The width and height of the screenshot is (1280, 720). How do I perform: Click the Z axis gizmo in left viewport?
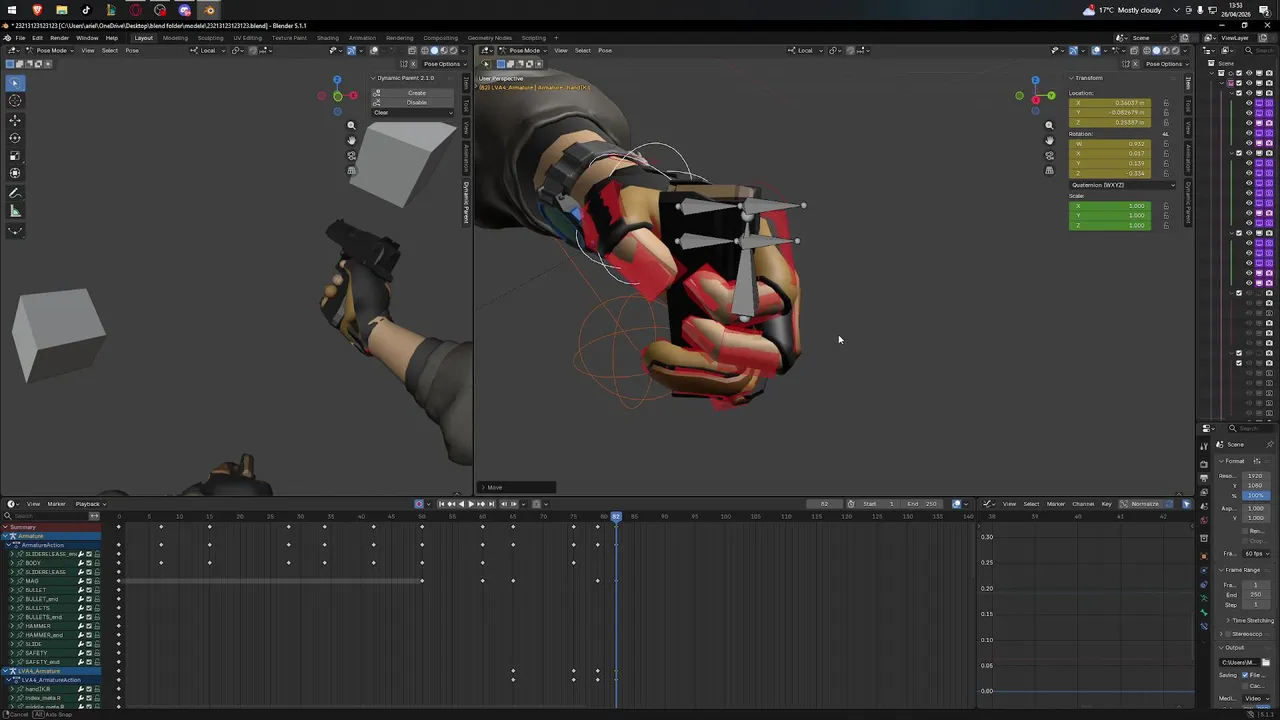pos(337,80)
